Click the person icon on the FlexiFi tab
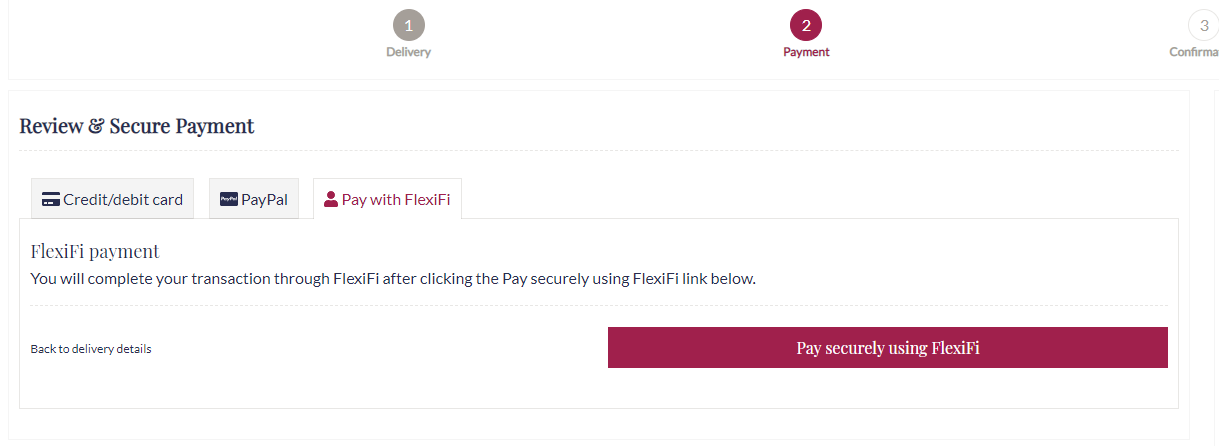This screenshot has width=1219, height=446. point(331,199)
